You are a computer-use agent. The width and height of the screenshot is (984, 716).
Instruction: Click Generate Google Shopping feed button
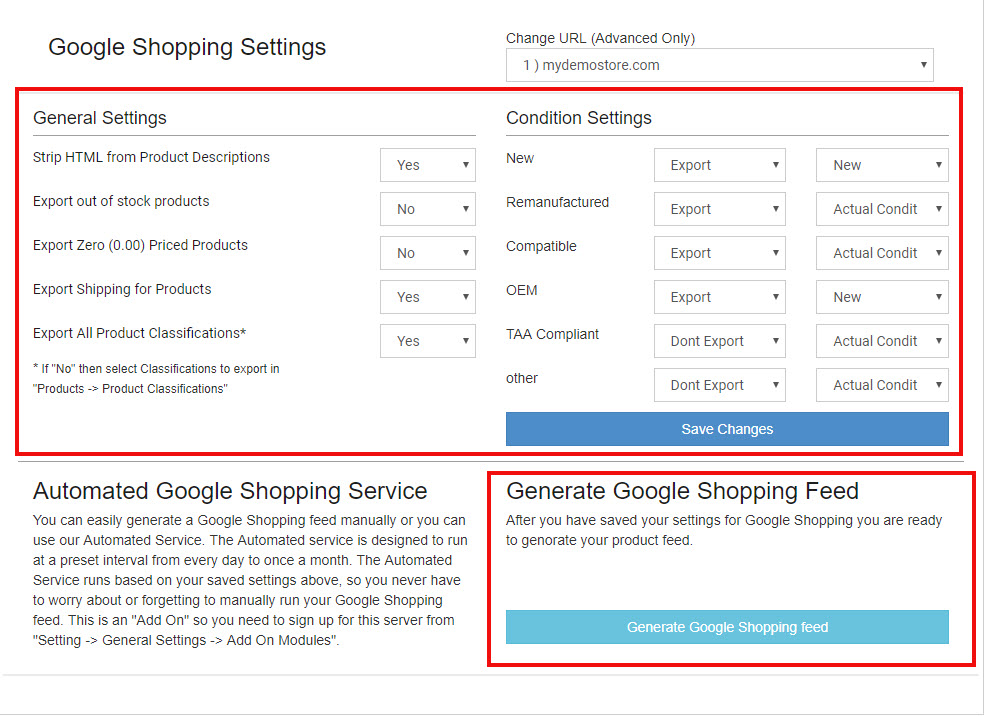pos(727,627)
